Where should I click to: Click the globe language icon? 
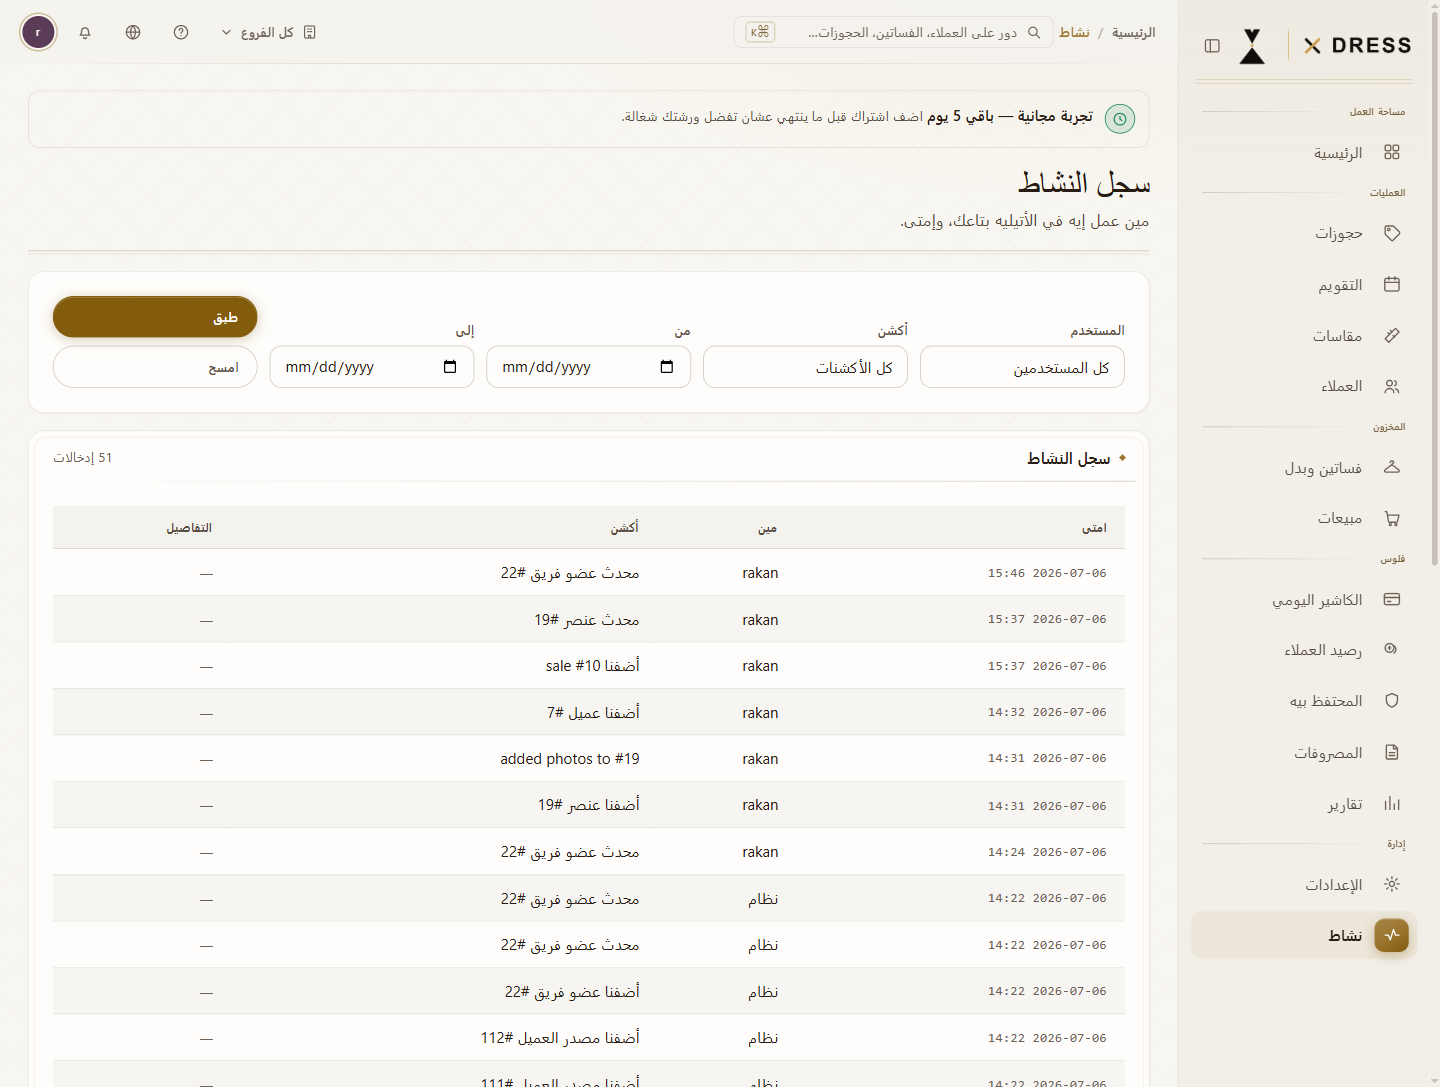[133, 32]
